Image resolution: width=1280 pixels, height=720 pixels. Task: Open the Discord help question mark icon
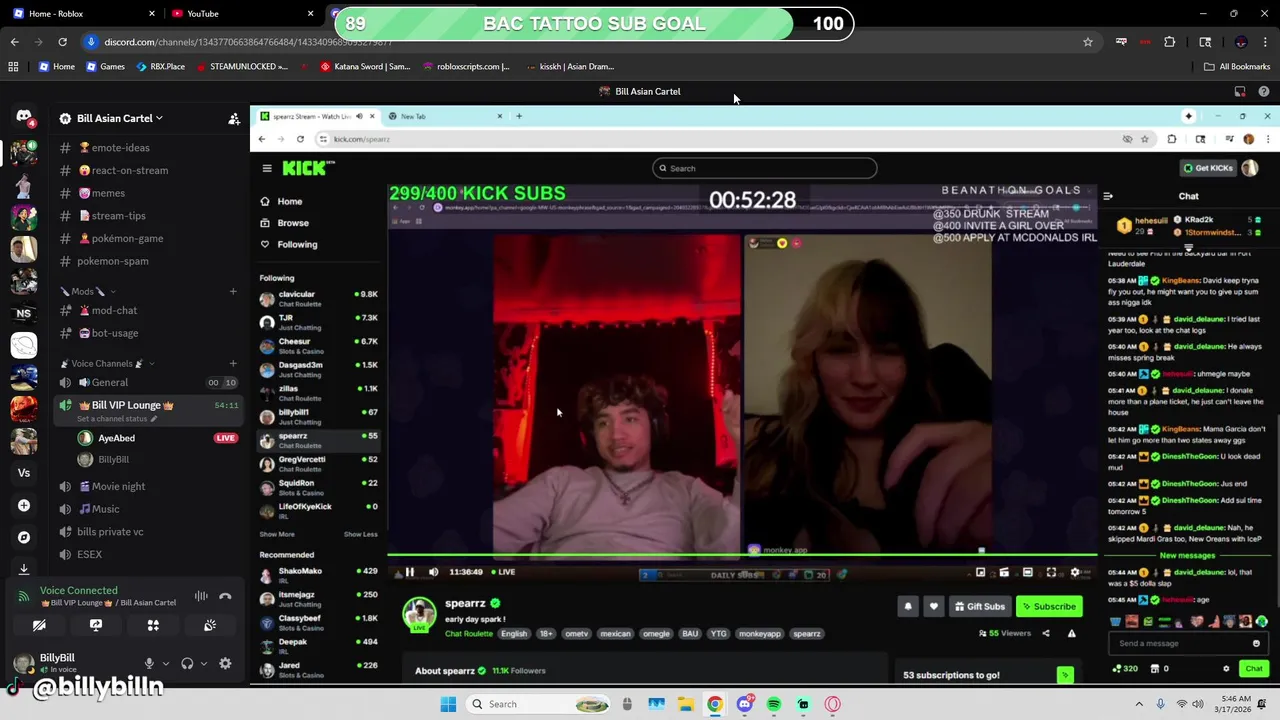[x=1264, y=91]
